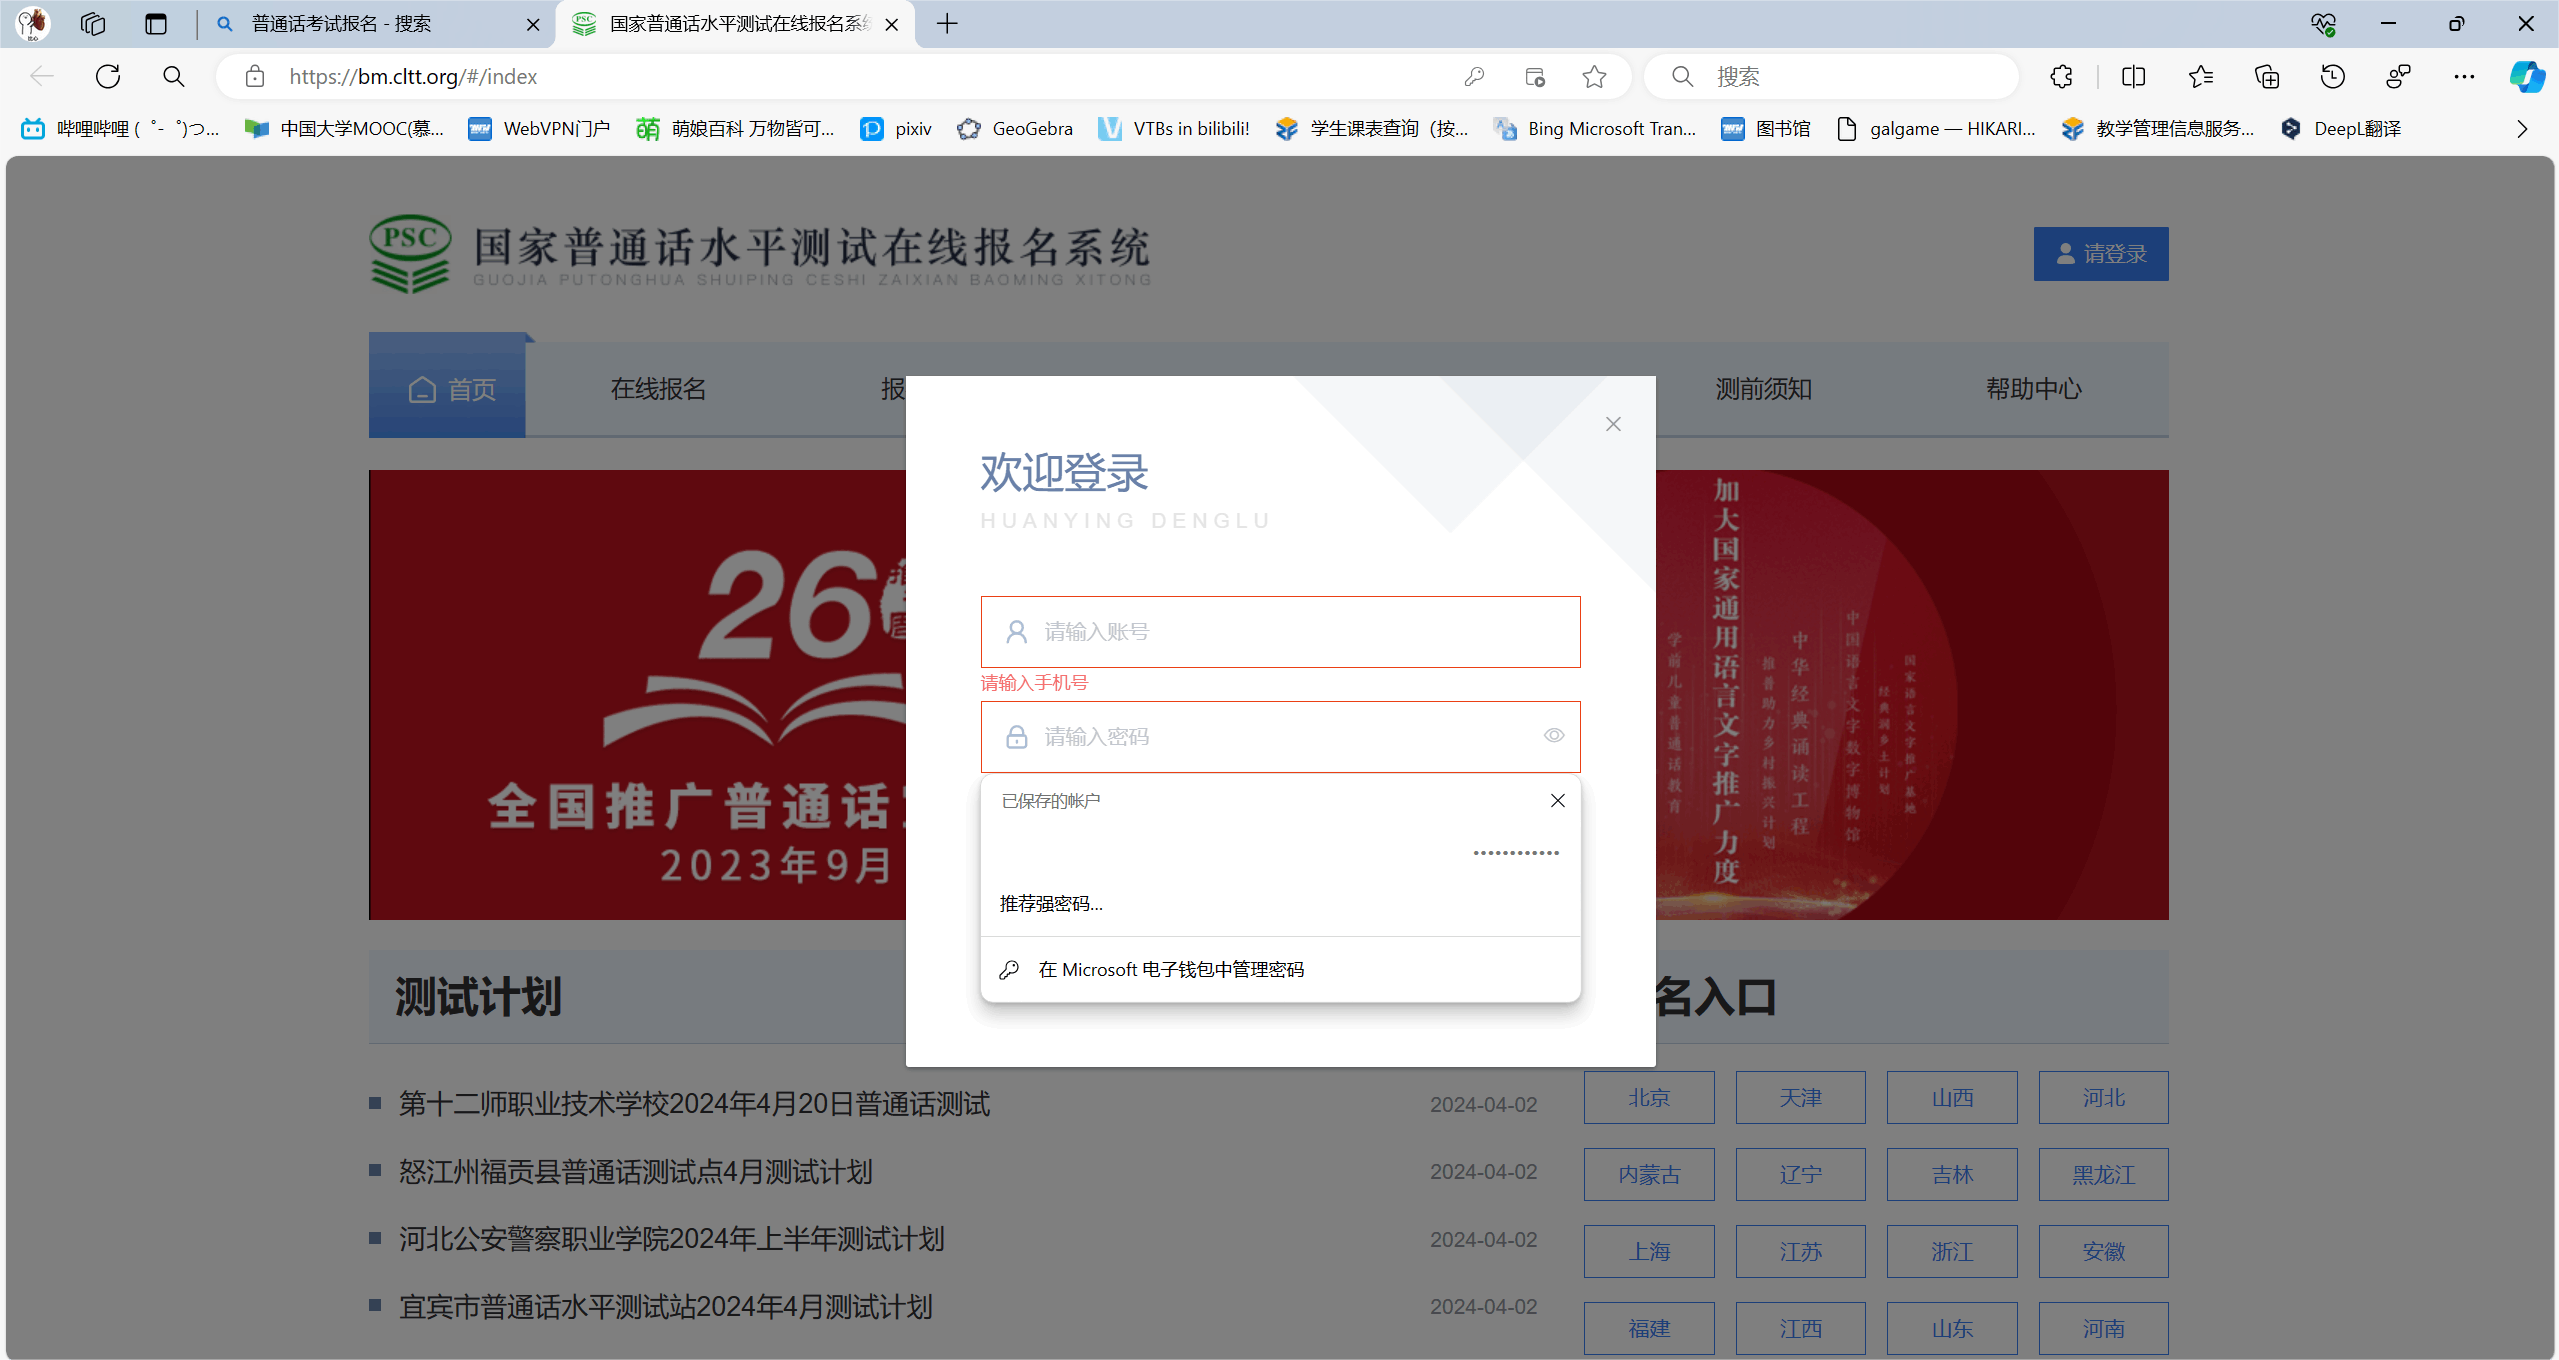Image resolution: width=2559 pixels, height=1360 pixels.
Task: Close the login dialog
Action: click(x=1613, y=424)
